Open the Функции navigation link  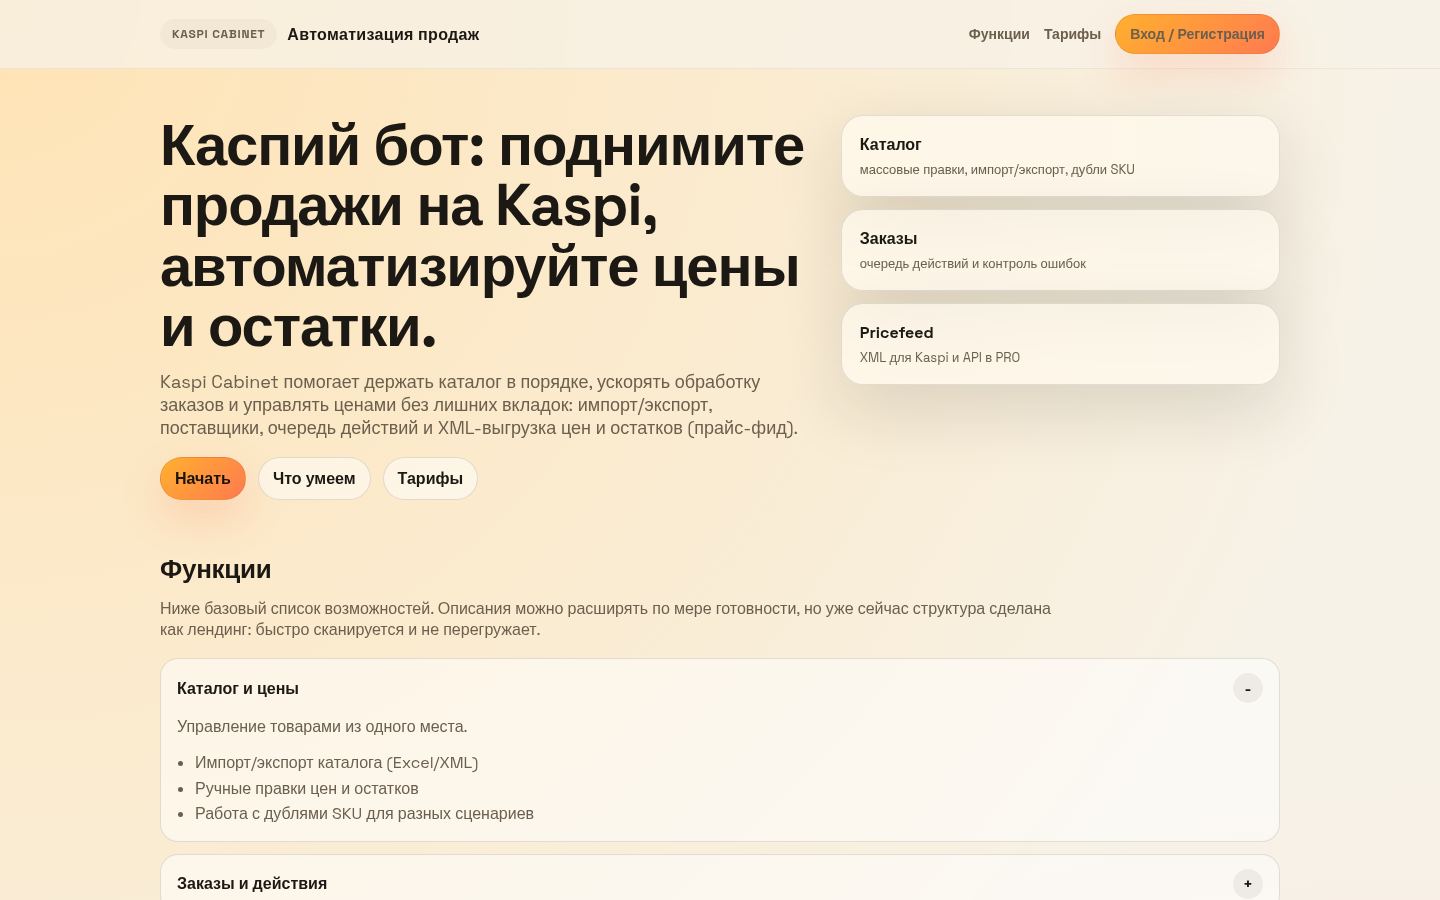click(999, 34)
